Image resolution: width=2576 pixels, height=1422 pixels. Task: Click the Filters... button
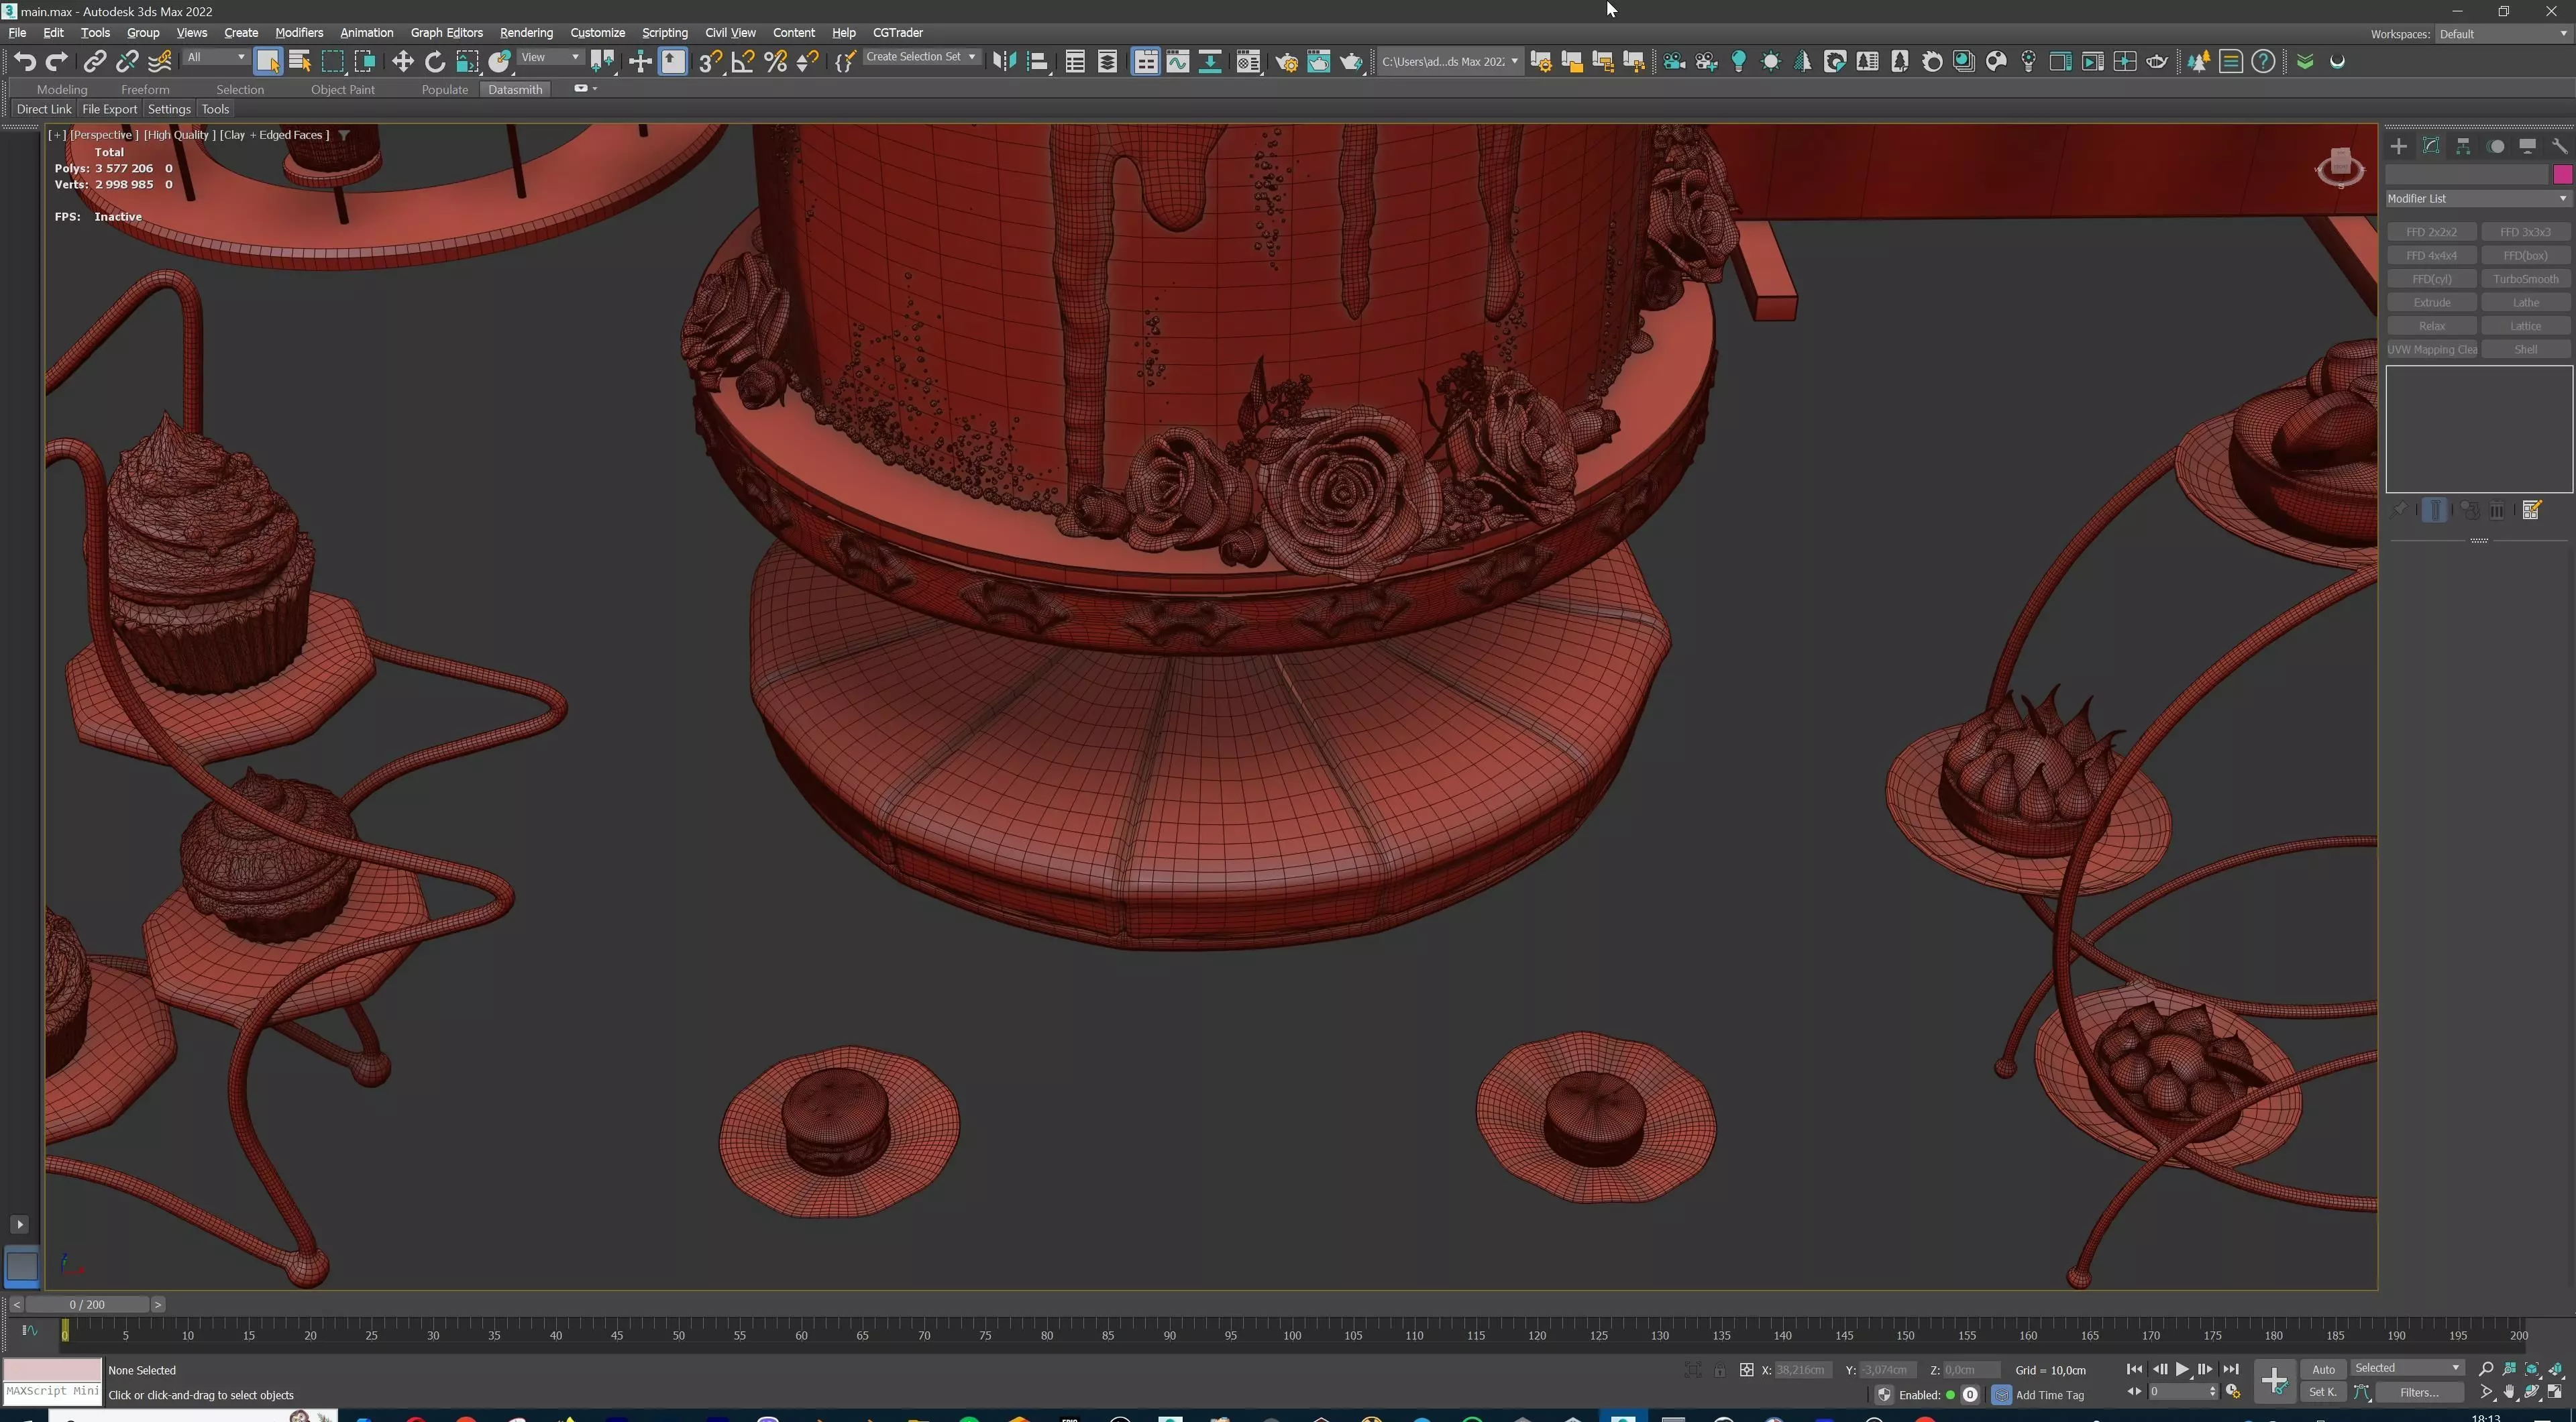pos(2419,1392)
